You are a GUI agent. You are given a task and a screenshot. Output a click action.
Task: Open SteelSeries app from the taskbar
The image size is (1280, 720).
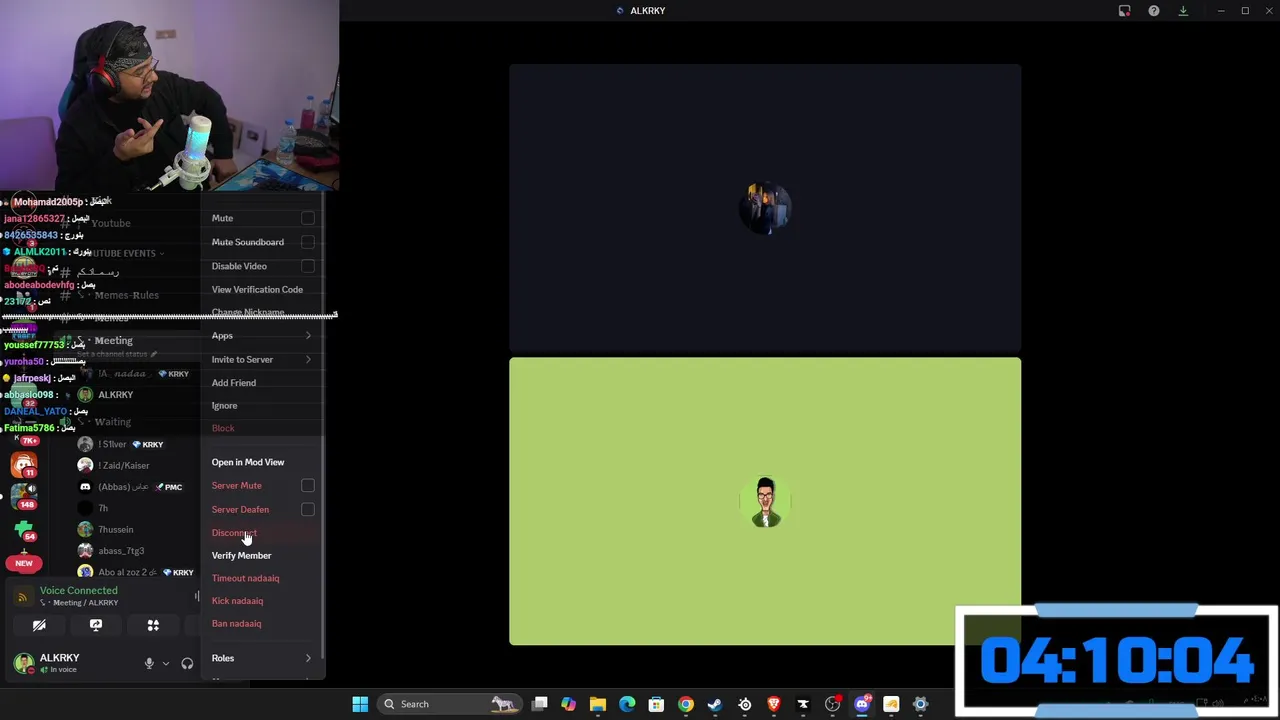(745, 704)
